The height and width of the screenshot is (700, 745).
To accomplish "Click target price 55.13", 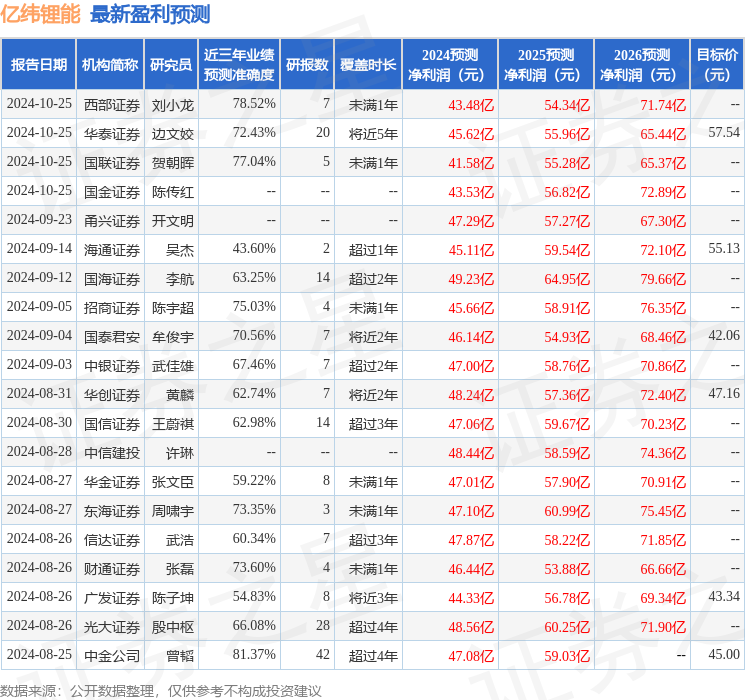I will coord(724,248).
